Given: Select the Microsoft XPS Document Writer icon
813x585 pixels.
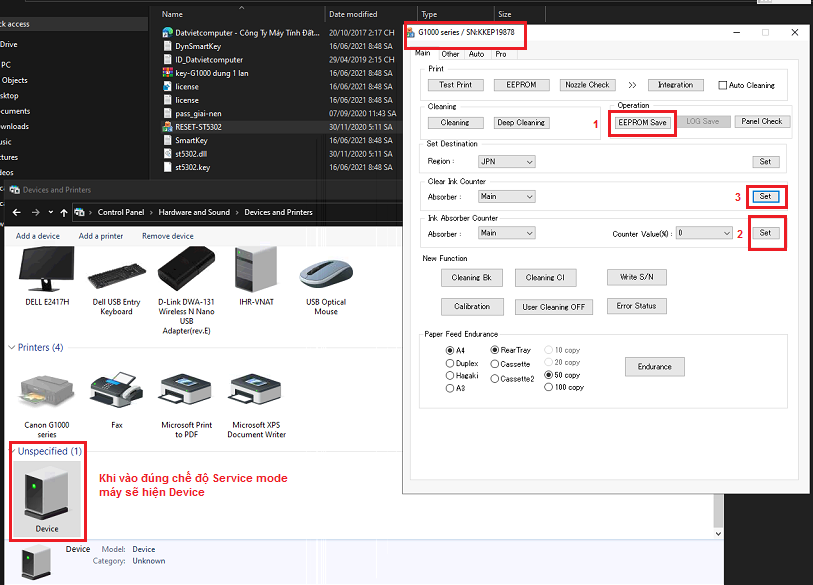Looking at the screenshot, I should 256,390.
